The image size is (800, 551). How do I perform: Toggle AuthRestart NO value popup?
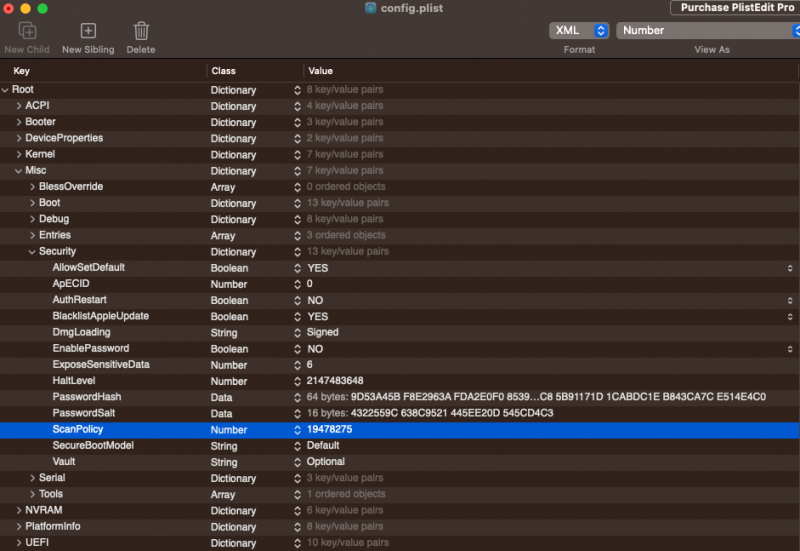790,300
